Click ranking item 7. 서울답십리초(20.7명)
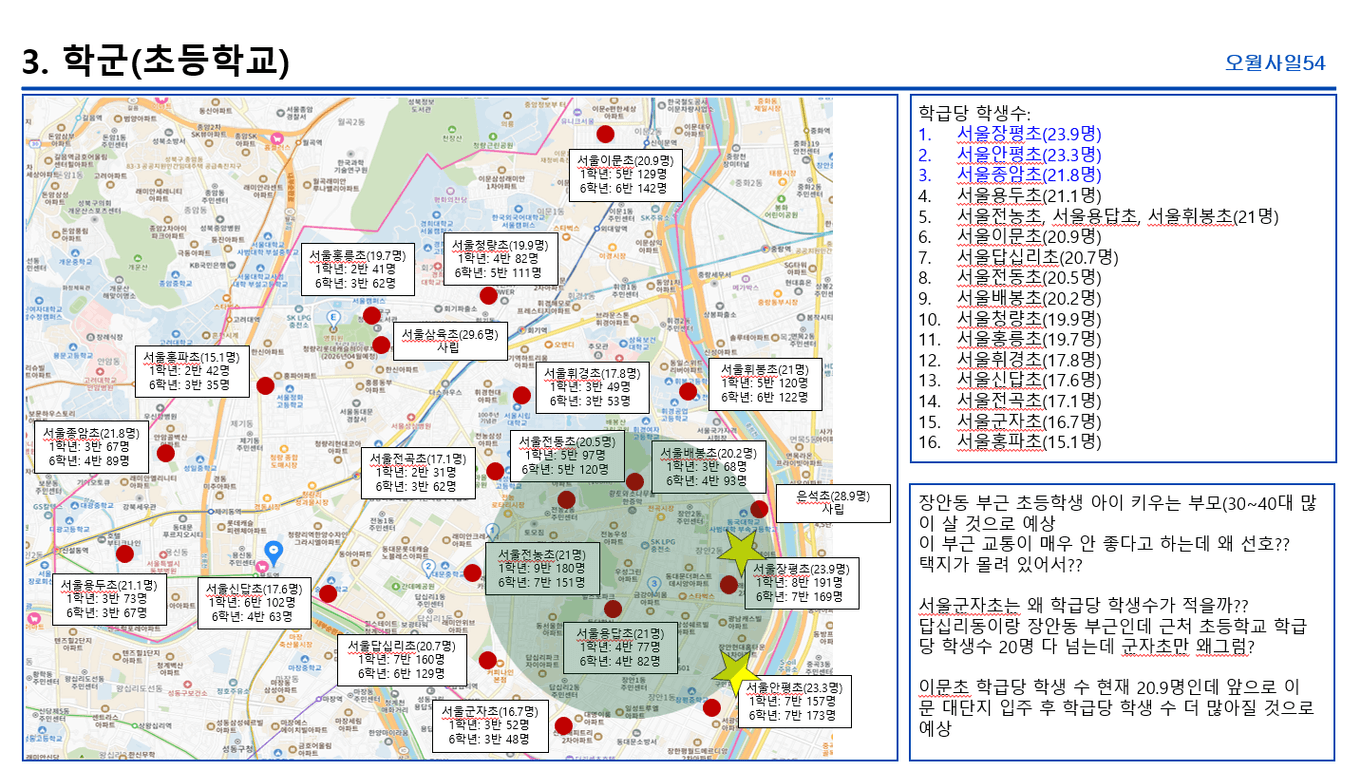1361x766 pixels. coord(1018,256)
